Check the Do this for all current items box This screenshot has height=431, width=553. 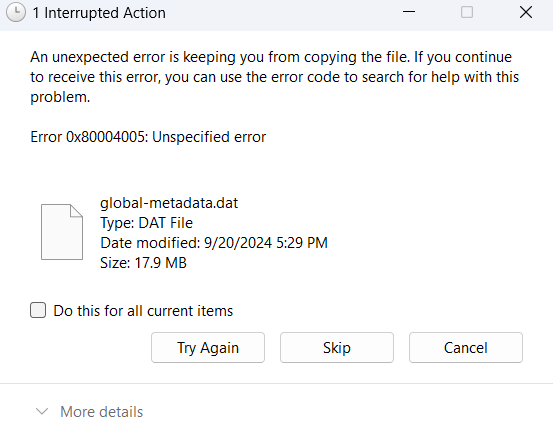pyautogui.click(x=38, y=310)
